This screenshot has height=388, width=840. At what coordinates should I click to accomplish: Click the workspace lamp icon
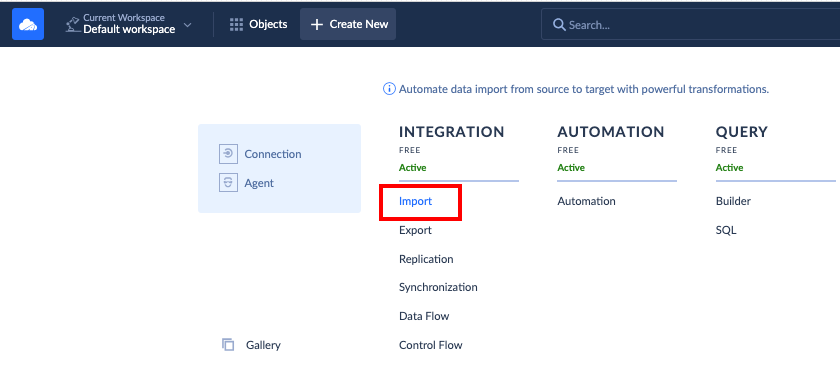[72, 24]
